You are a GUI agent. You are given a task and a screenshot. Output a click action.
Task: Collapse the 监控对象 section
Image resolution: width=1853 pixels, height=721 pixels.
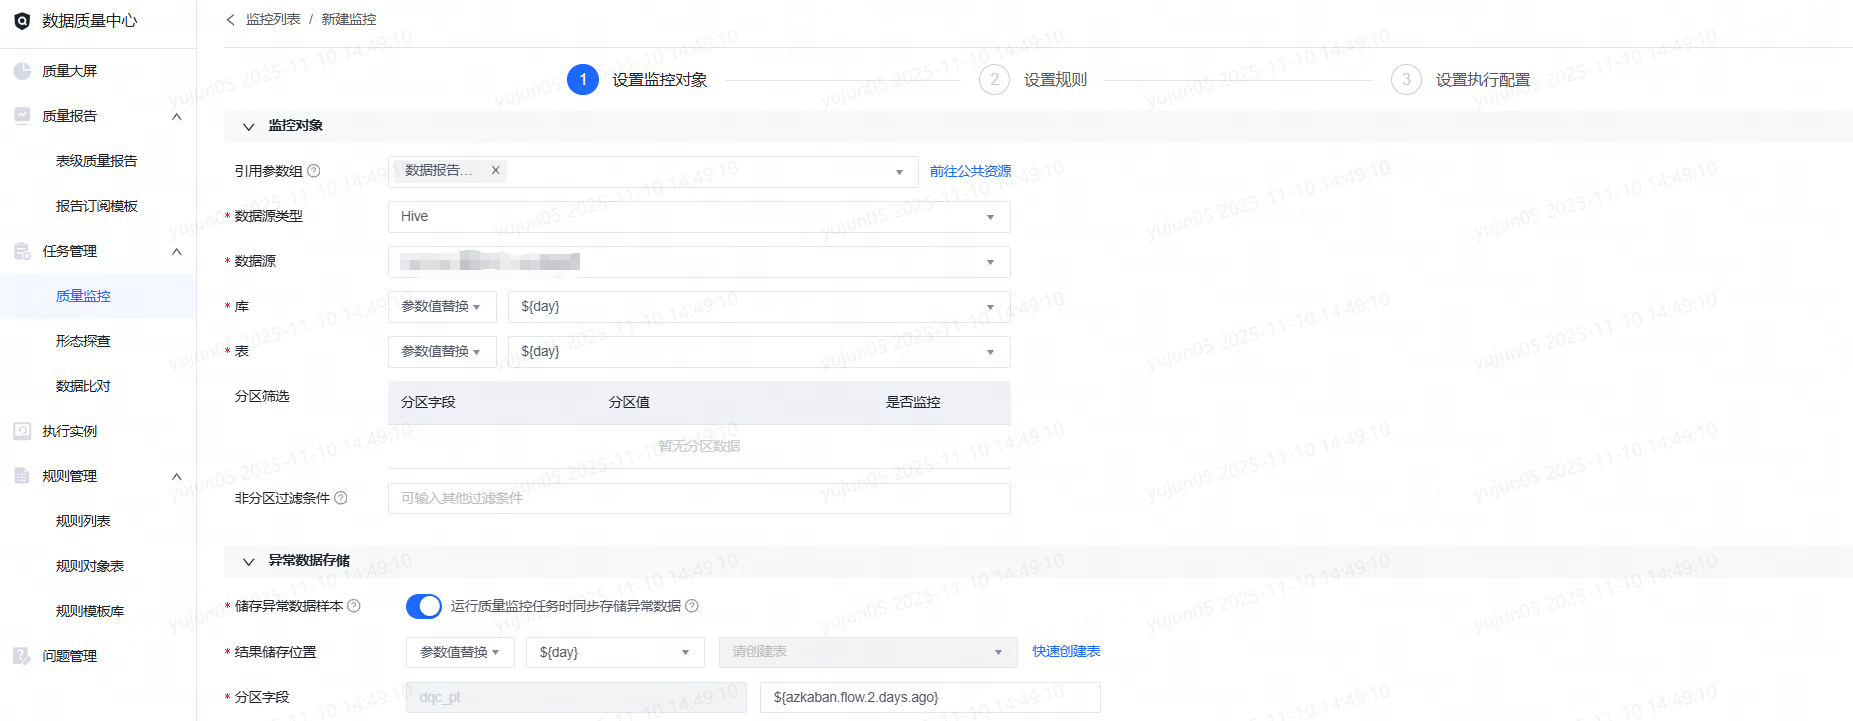[249, 126]
